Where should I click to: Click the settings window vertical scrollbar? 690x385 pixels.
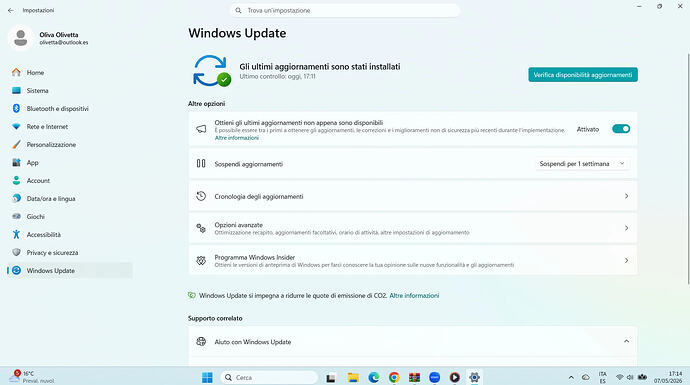click(x=688, y=169)
